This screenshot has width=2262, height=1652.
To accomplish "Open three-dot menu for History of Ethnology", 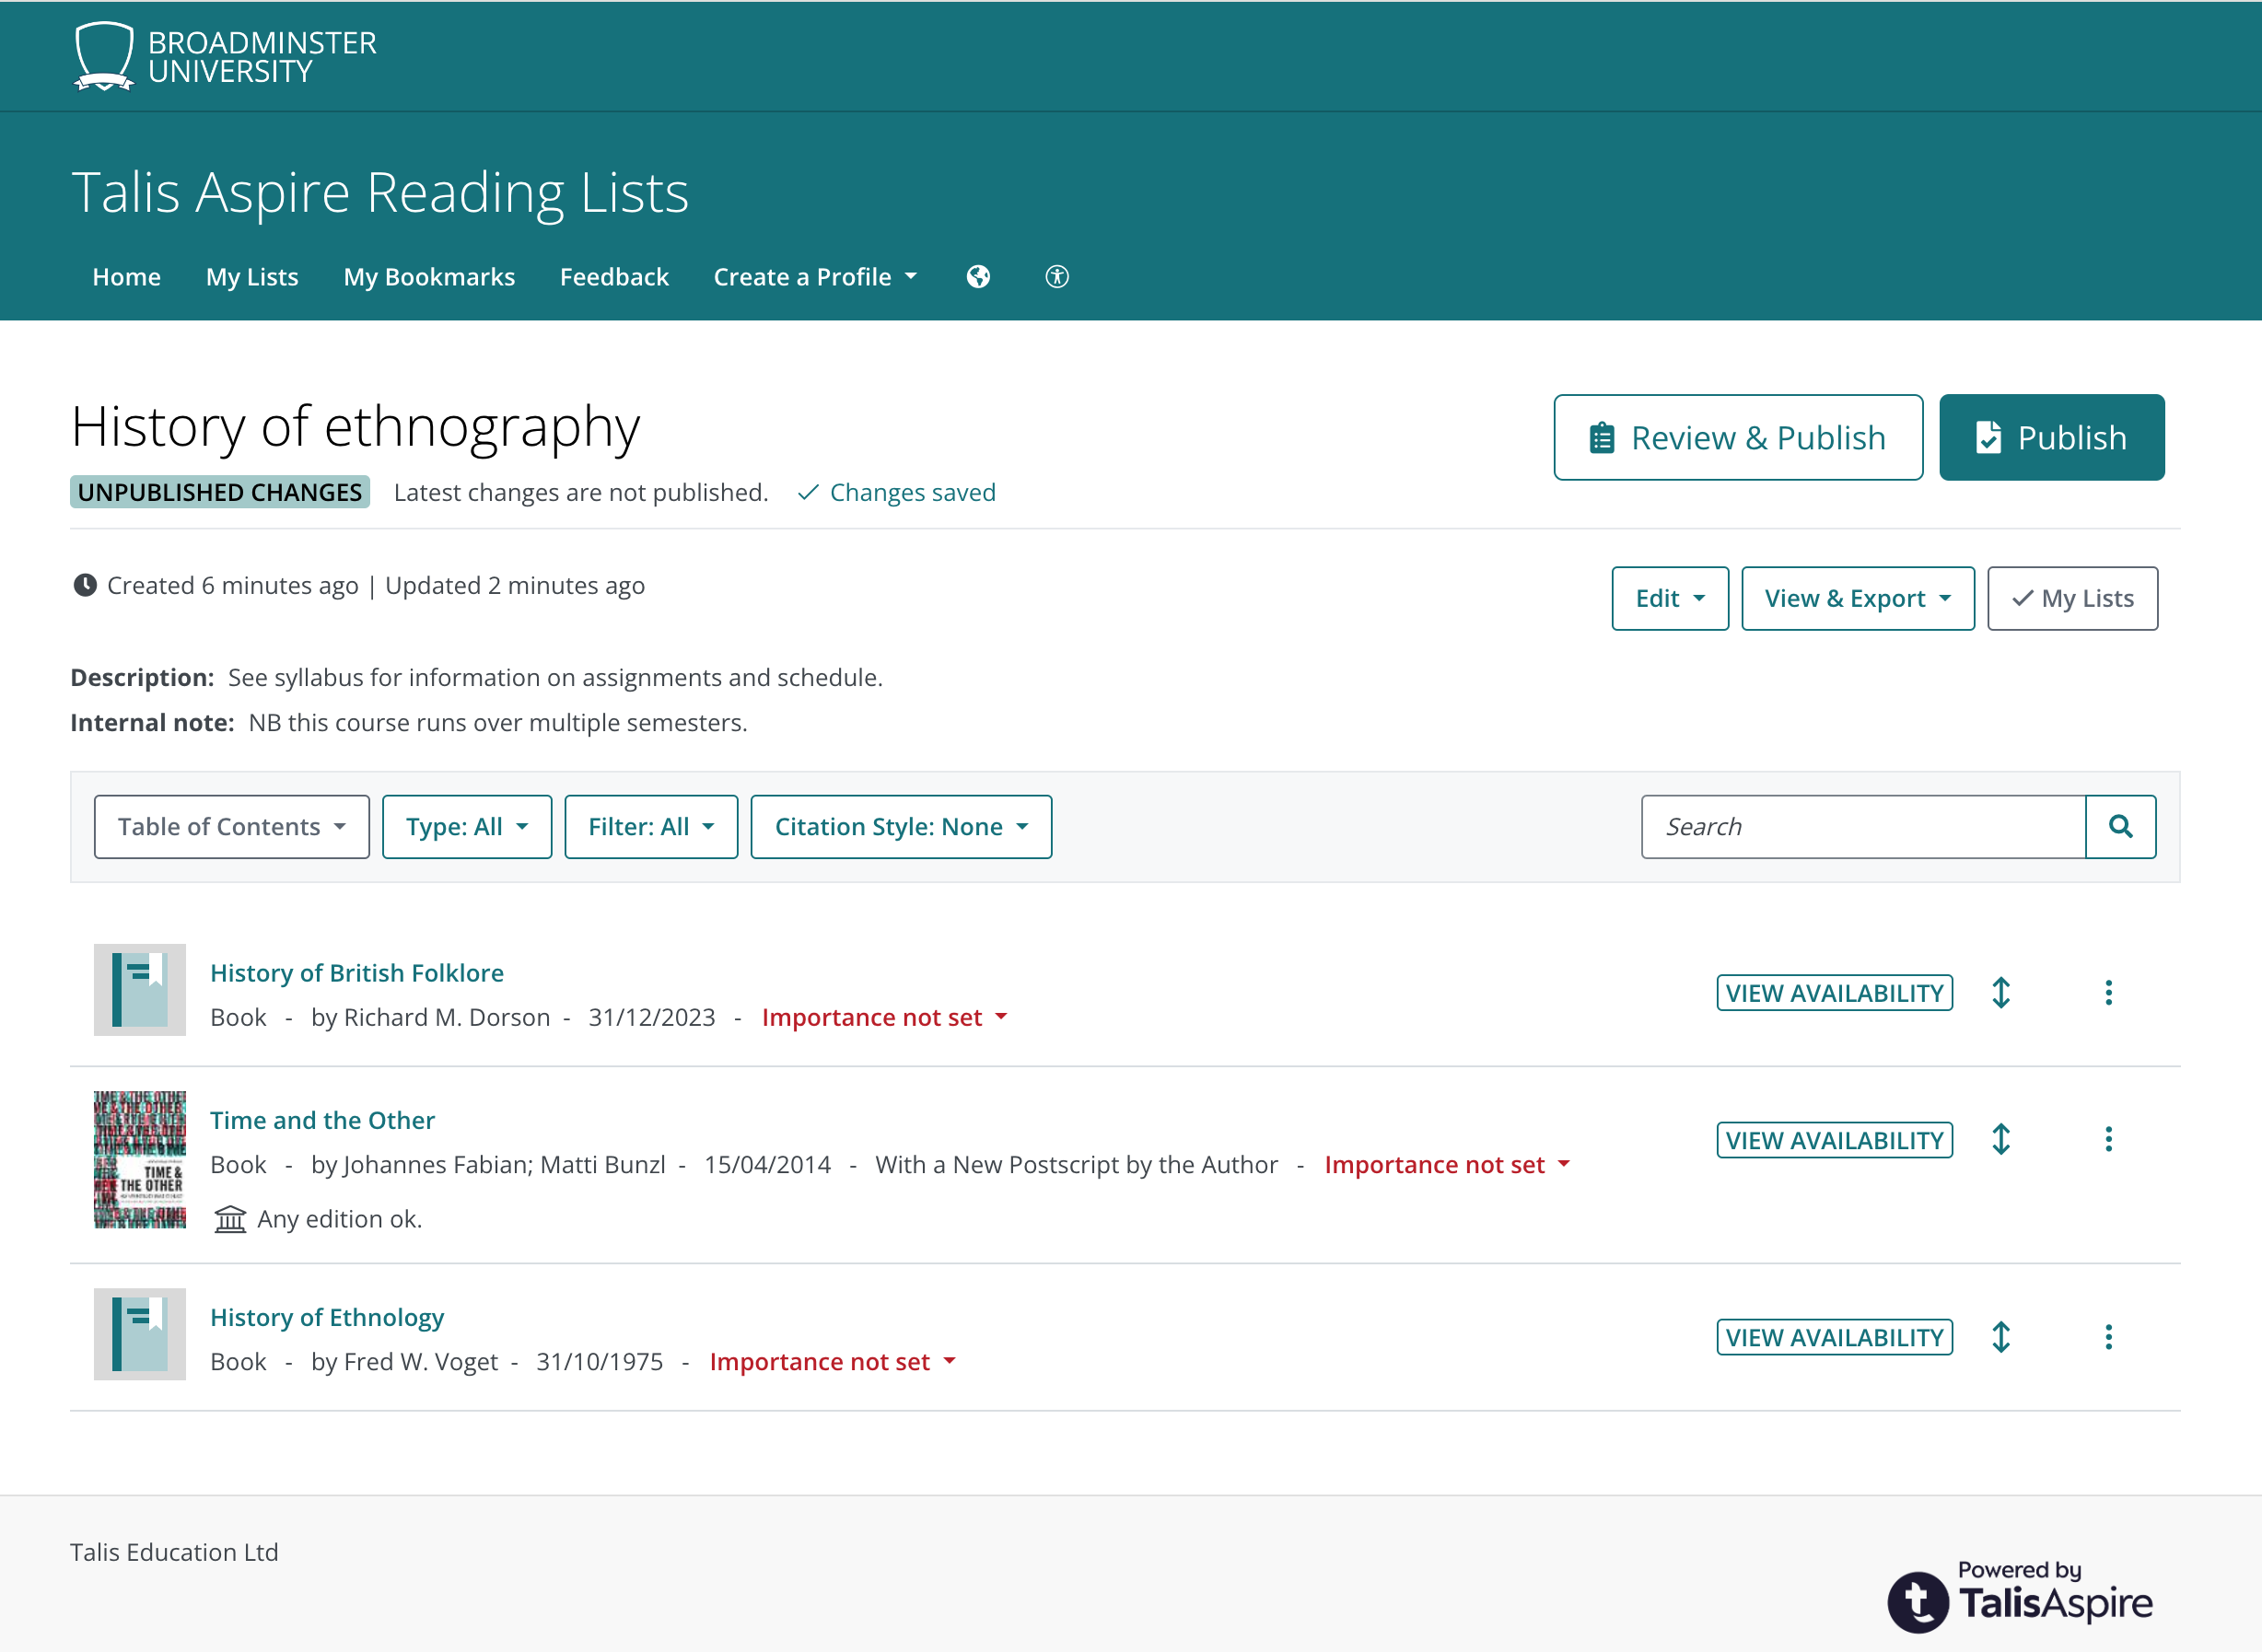I will coord(2109,1337).
